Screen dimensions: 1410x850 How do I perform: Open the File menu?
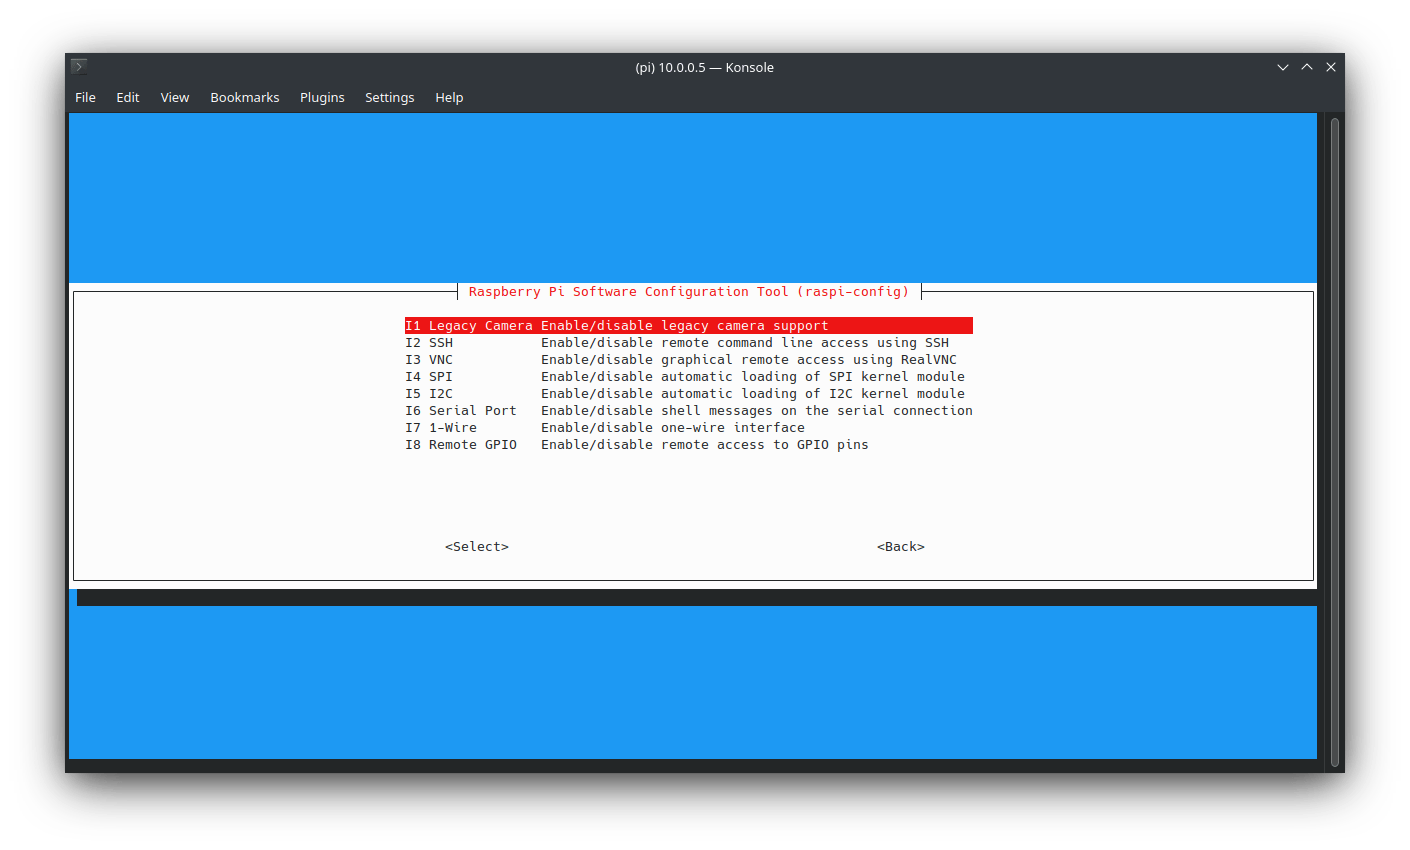85,97
